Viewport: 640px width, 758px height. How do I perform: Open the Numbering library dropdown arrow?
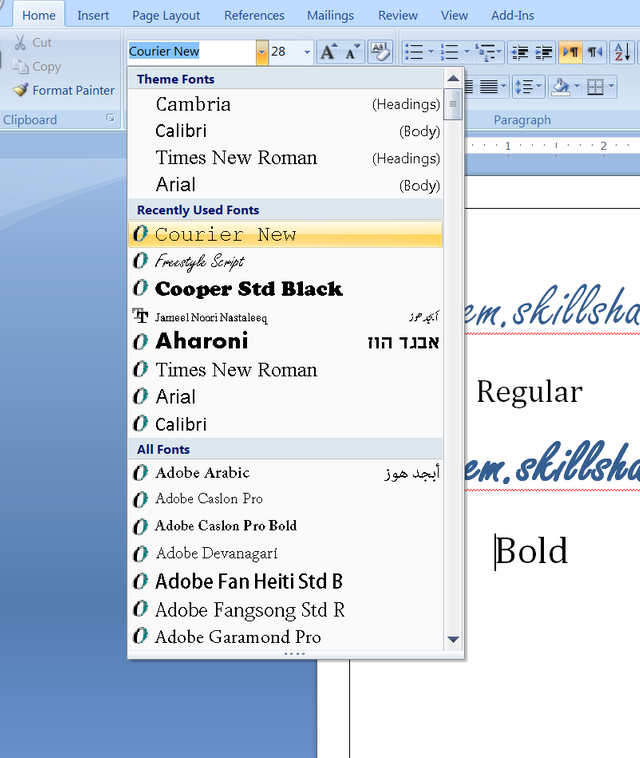(466, 52)
